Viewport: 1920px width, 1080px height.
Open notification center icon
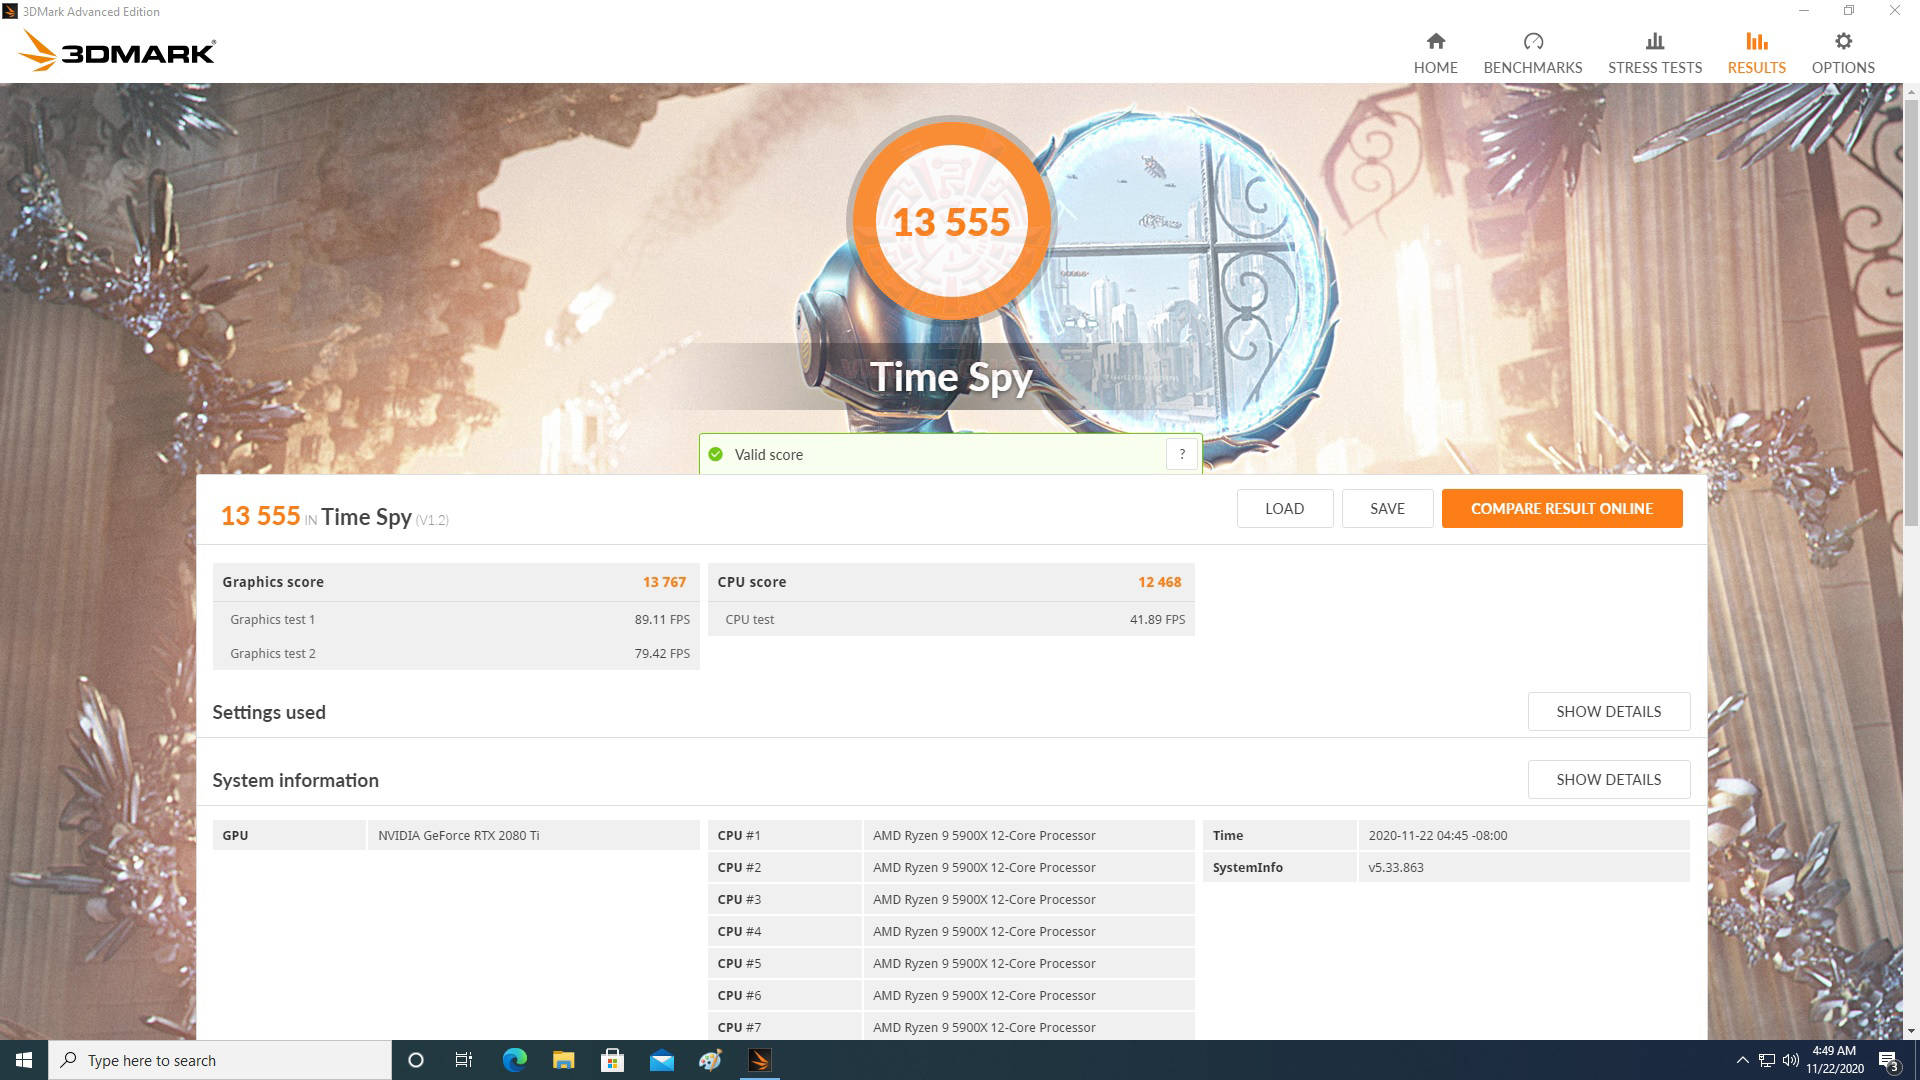[x=1889, y=1060]
